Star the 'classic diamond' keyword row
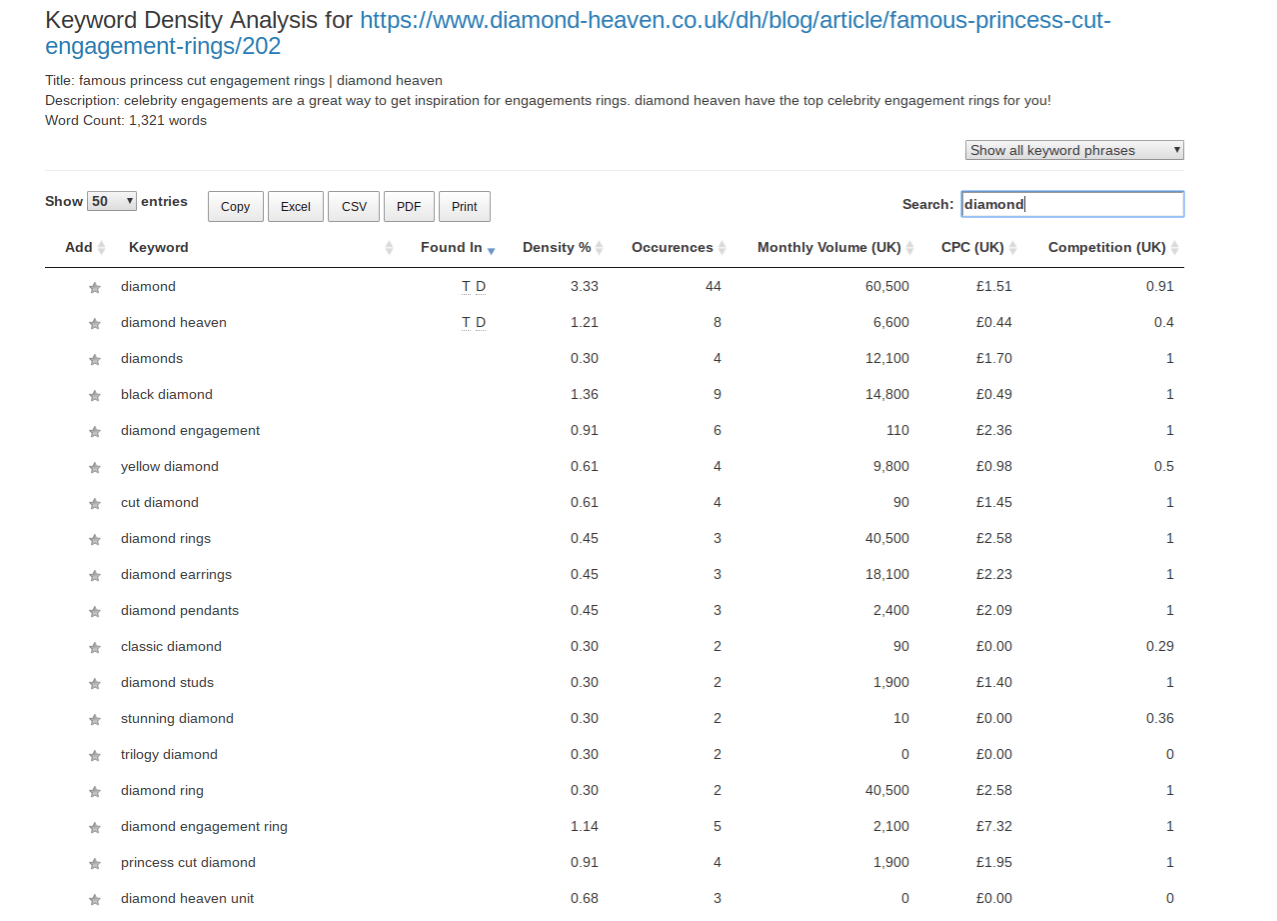 [95, 648]
